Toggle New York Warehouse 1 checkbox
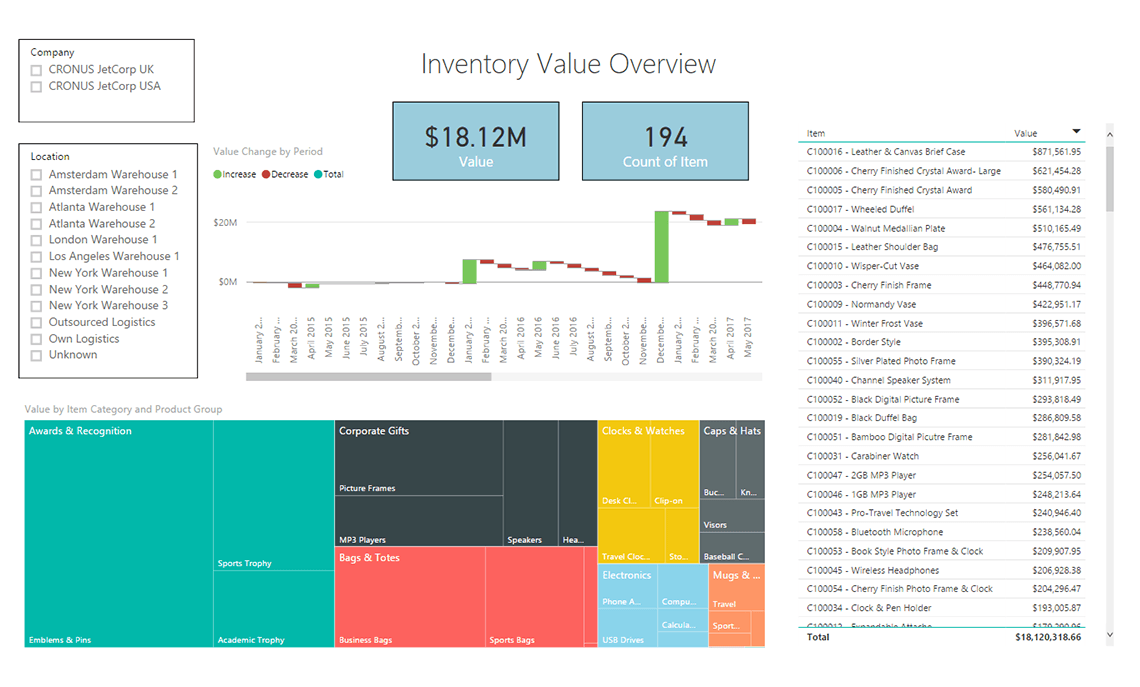The width and height of the screenshot is (1140, 687). [36, 274]
